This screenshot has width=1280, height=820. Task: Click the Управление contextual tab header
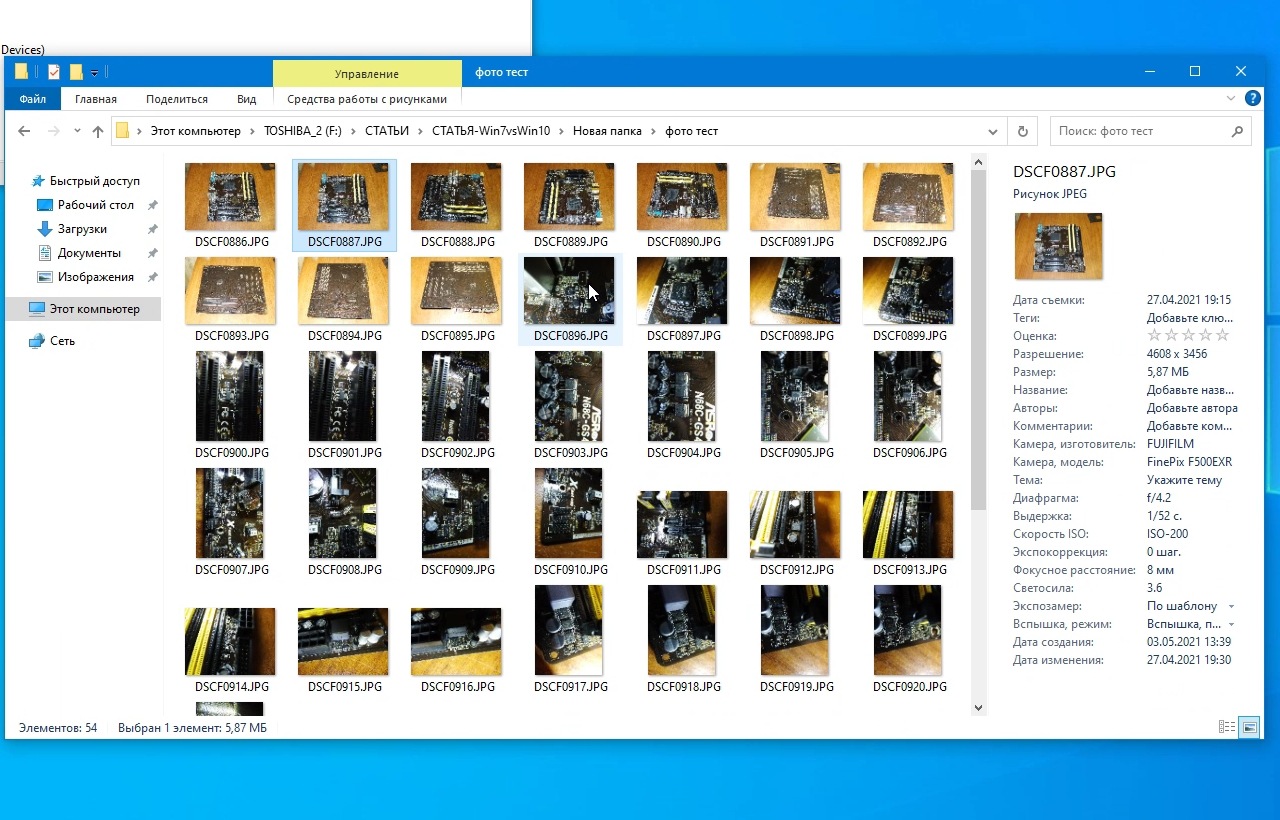point(367,73)
